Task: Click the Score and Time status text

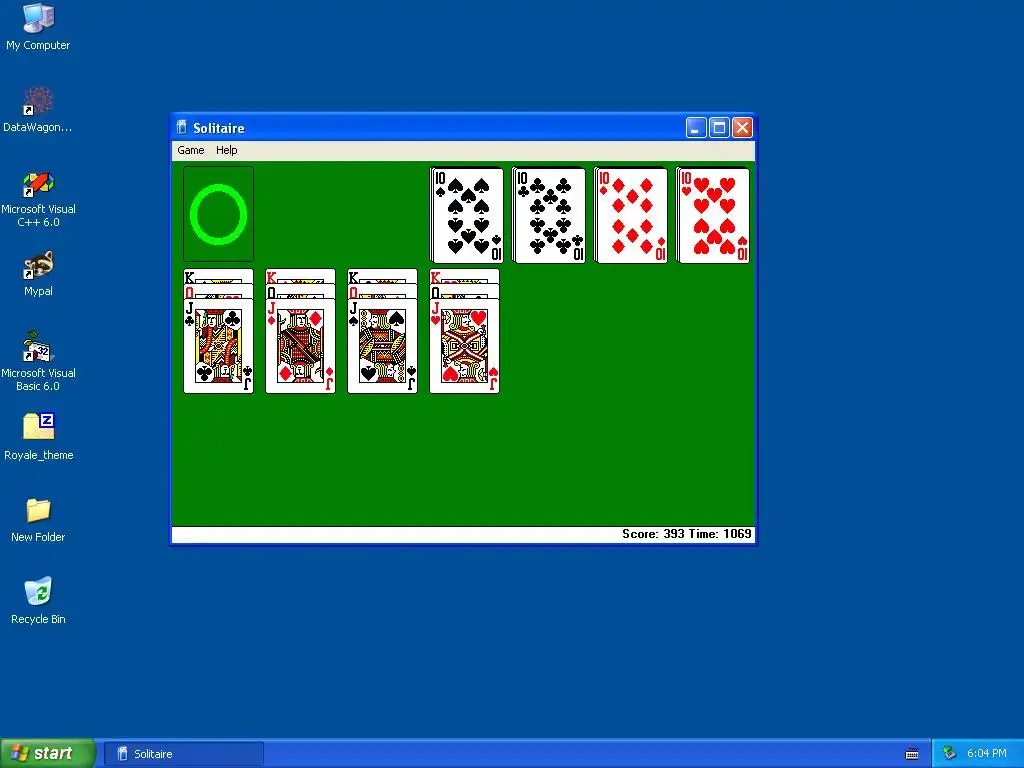Action: point(686,534)
